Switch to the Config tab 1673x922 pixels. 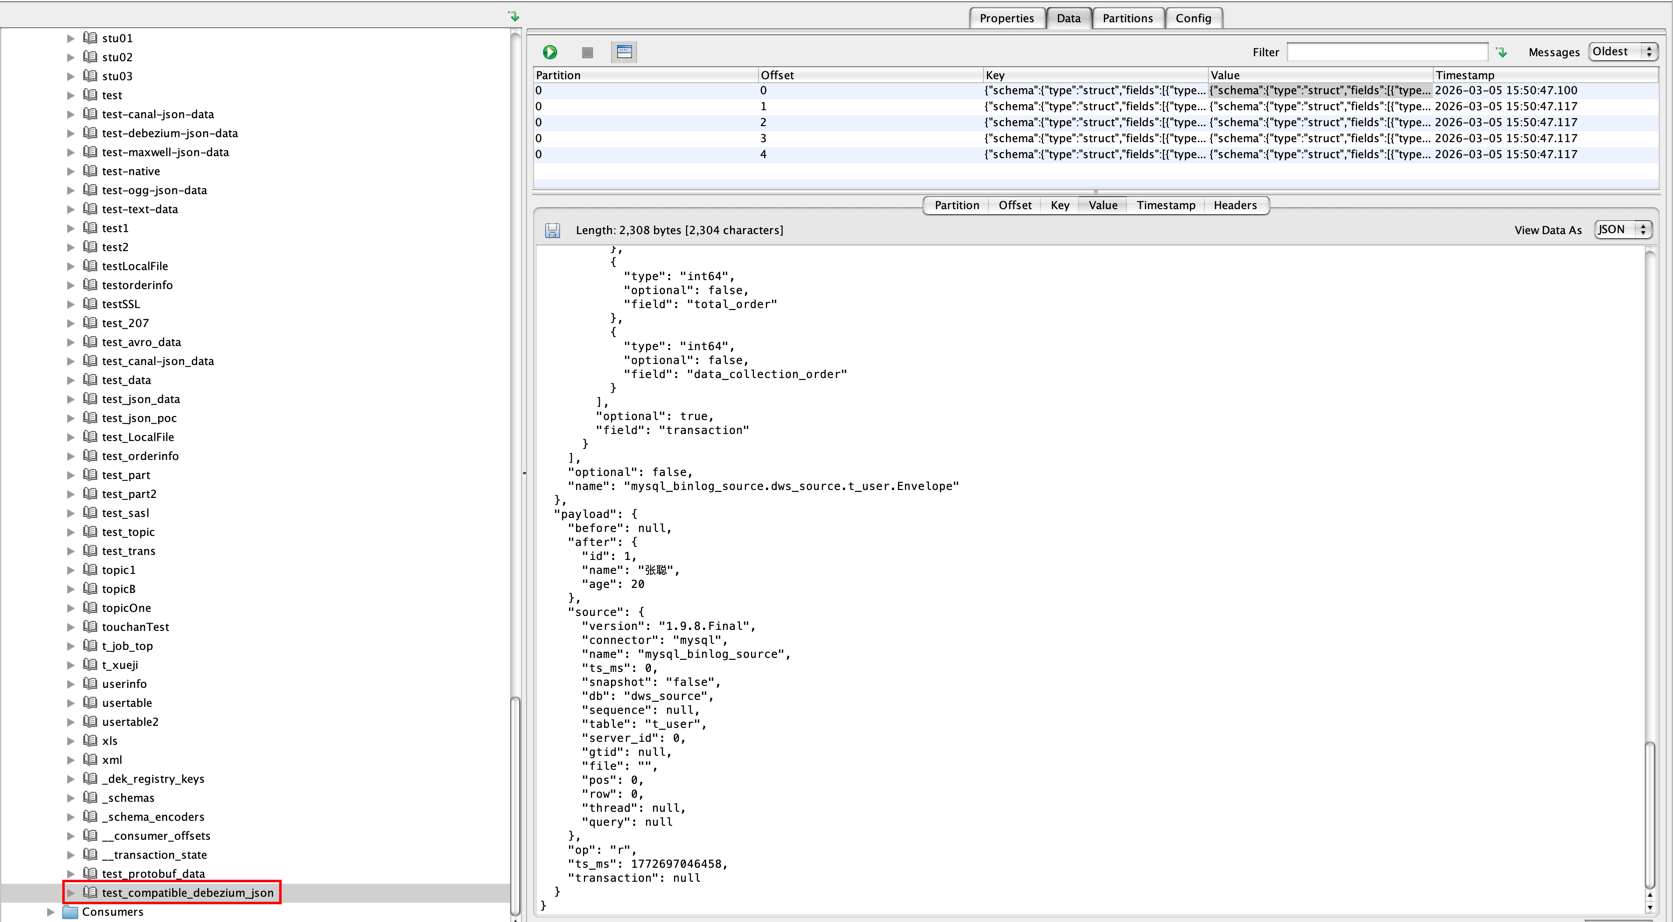coord(1193,18)
